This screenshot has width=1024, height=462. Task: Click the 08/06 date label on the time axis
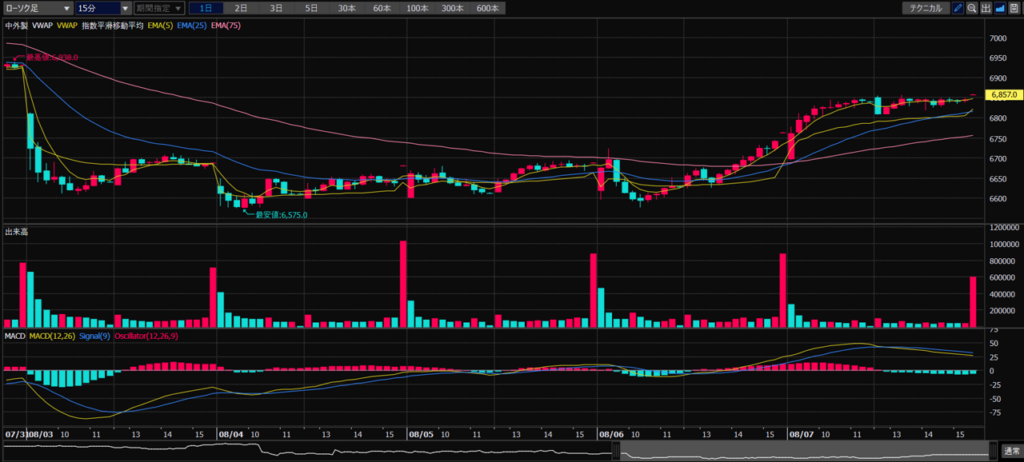[611, 434]
